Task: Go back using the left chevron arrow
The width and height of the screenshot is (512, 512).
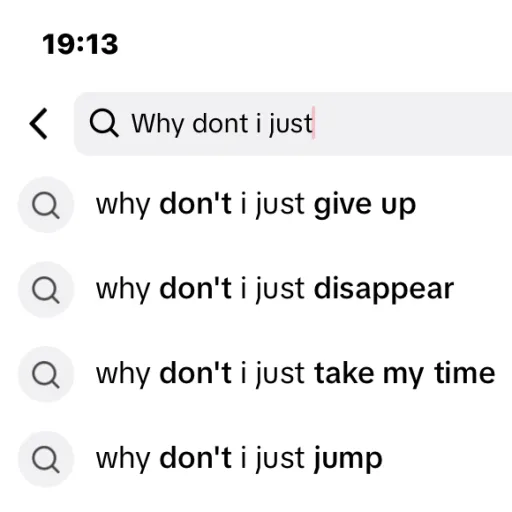Action: [x=39, y=124]
